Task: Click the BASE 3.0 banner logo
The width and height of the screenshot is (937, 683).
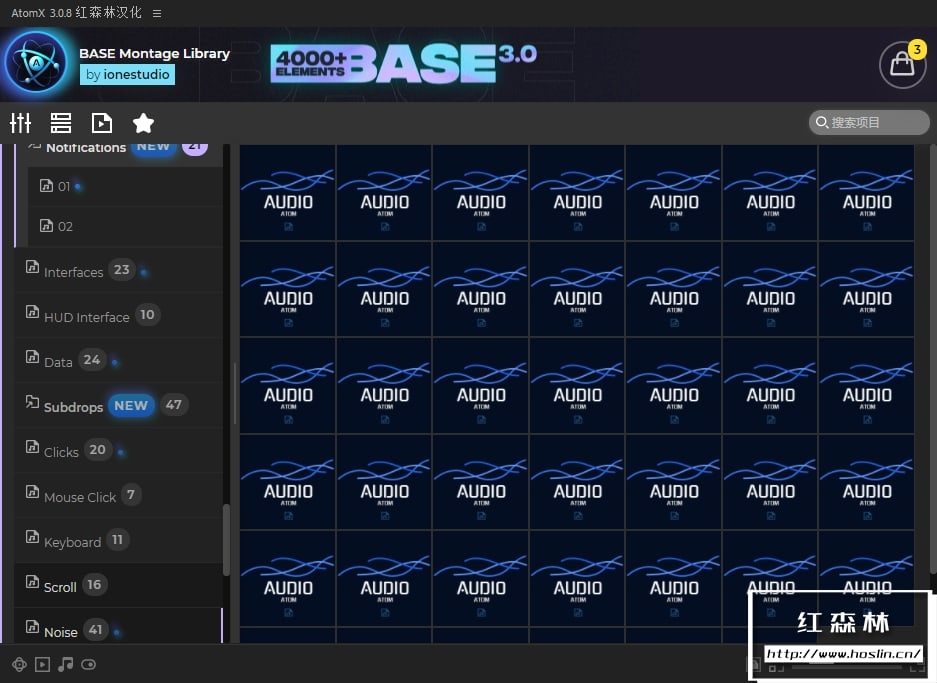Action: coord(404,63)
